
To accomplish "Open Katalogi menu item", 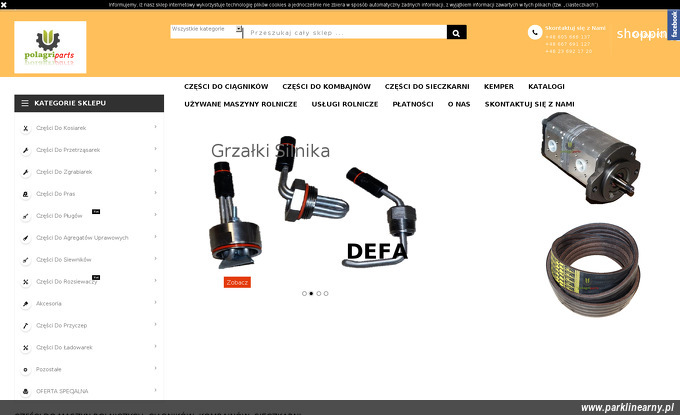I will click(546, 87).
